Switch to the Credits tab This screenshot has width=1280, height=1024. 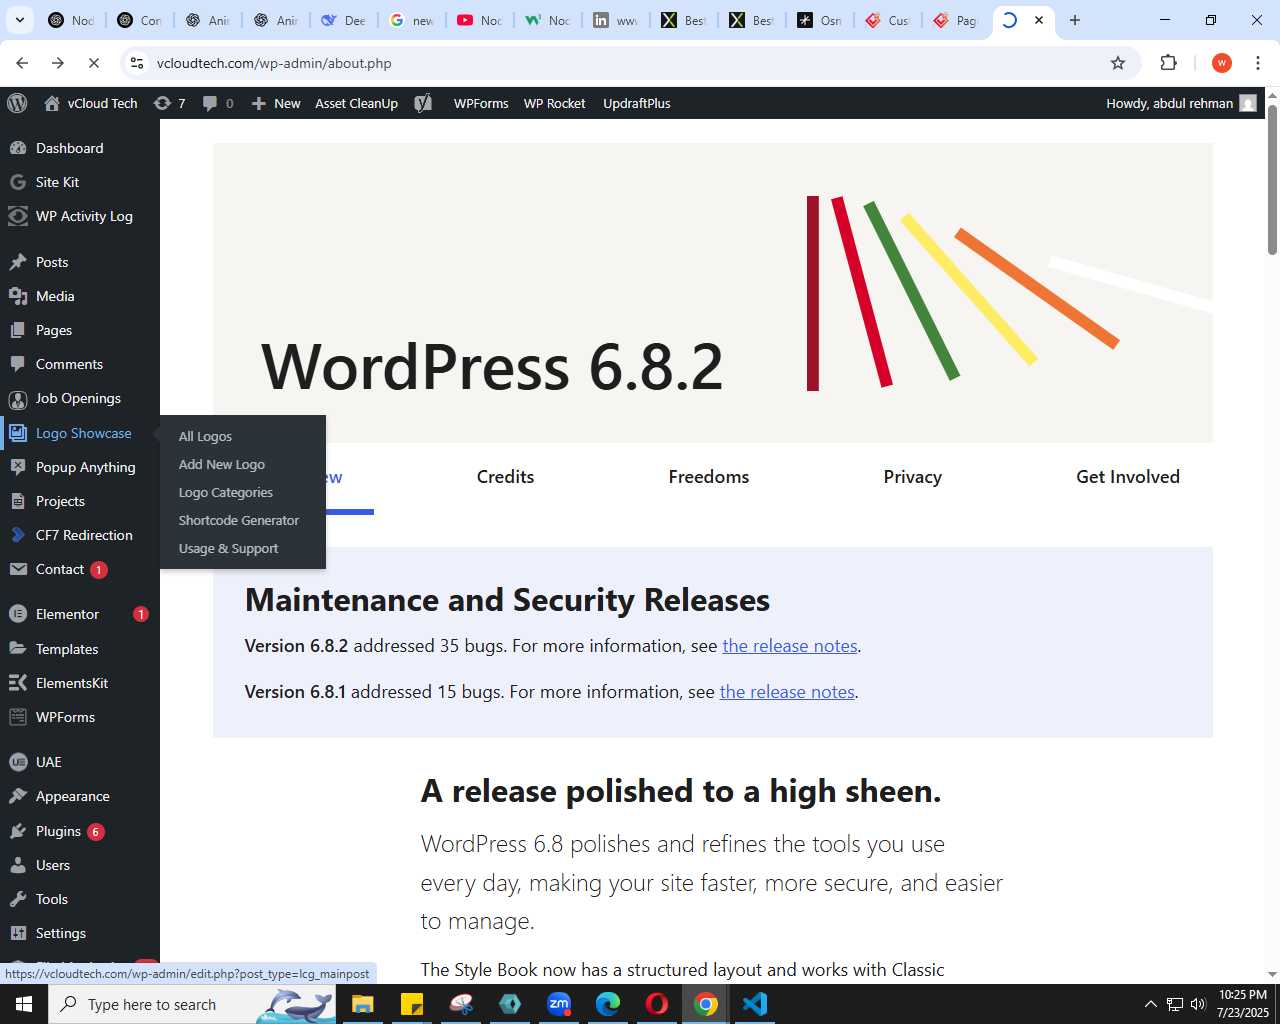click(x=505, y=477)
